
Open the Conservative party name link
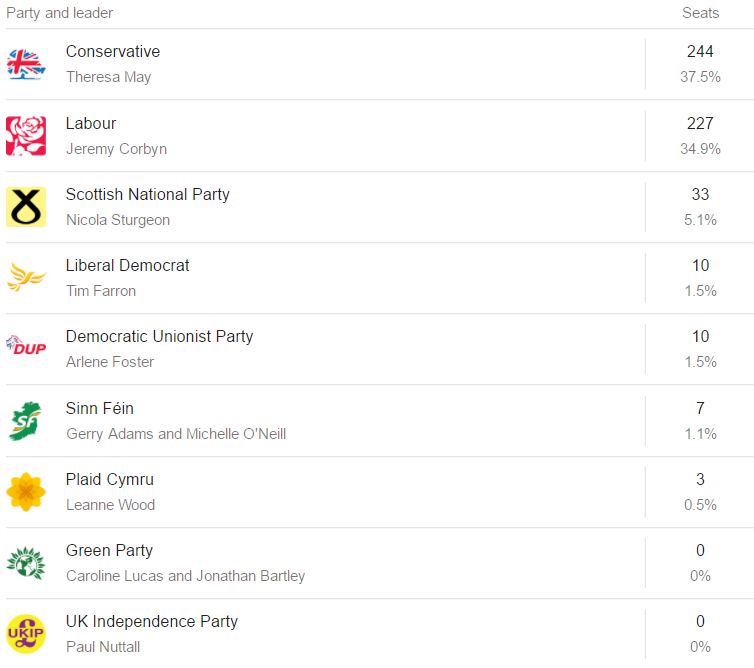click(113, 51)
